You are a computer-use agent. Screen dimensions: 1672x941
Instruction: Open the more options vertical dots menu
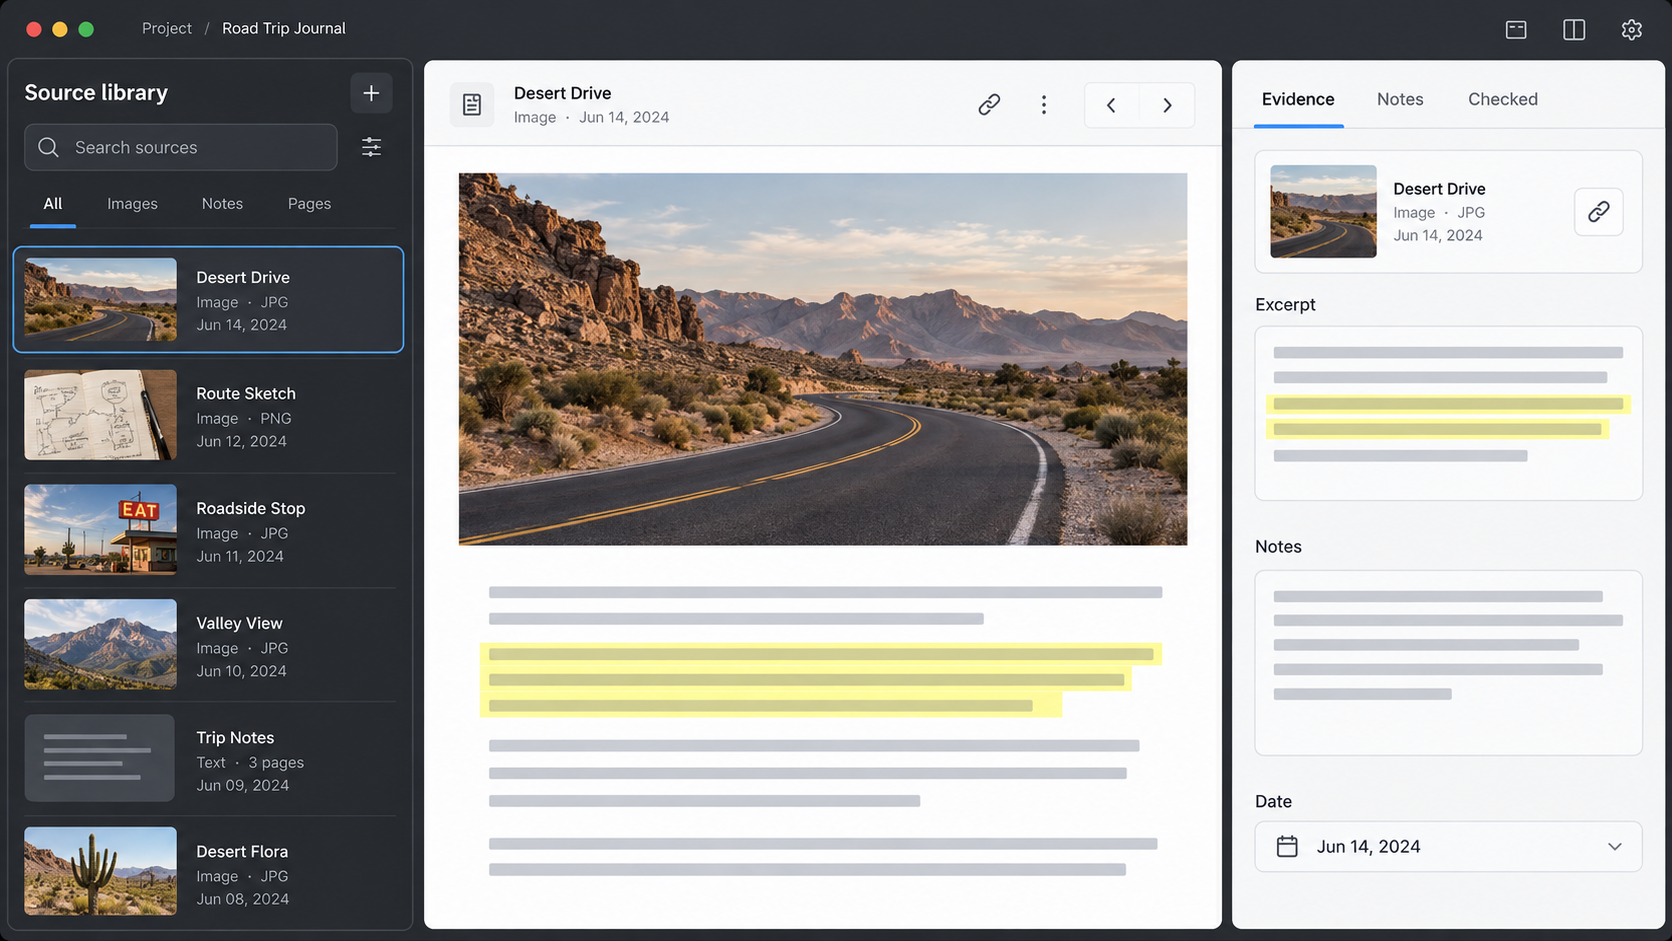[x=1044, y=105]
